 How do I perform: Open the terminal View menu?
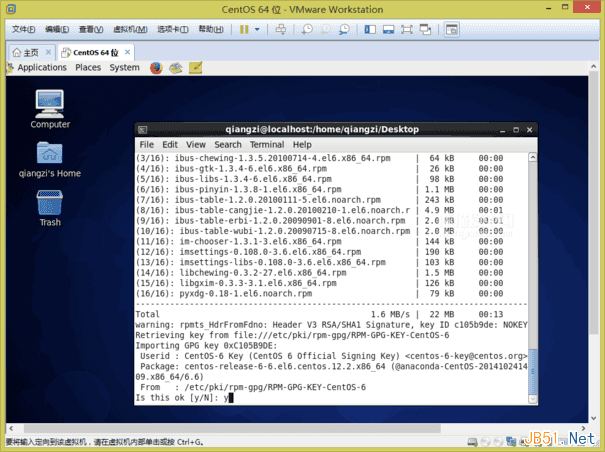(x=196, y=145)
